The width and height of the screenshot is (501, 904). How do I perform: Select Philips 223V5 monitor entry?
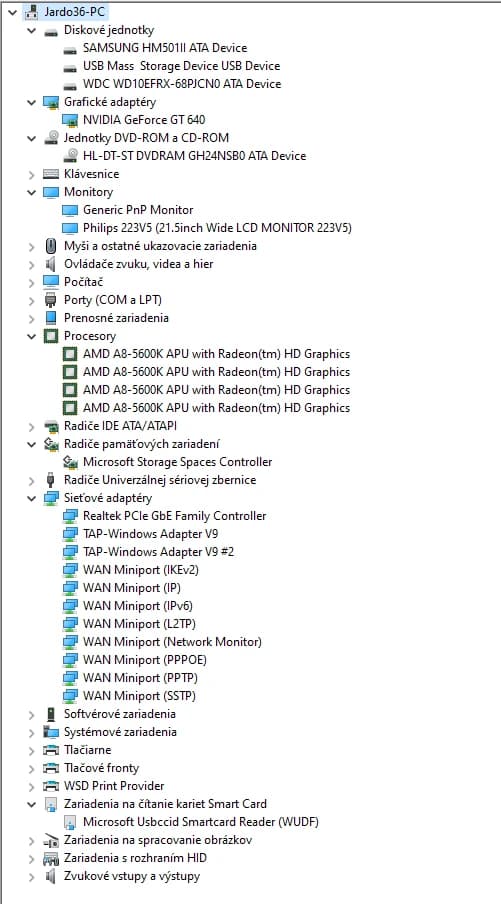click(x=217, y=228)
